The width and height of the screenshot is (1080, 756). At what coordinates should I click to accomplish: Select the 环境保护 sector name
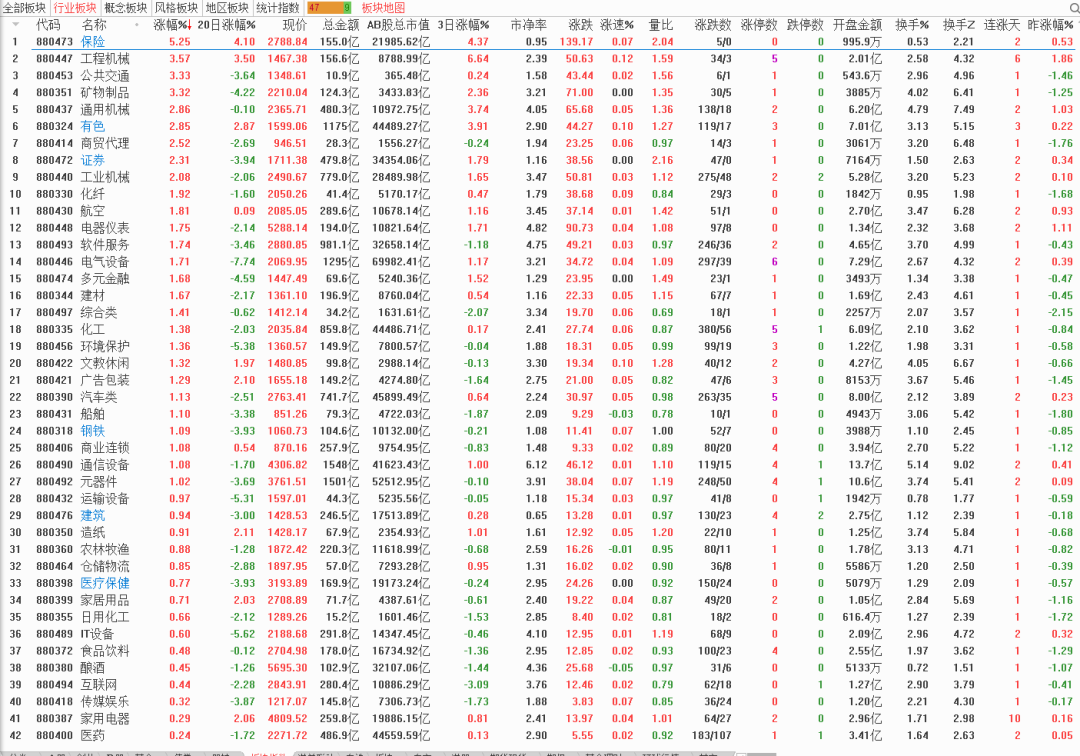[105, 346]
